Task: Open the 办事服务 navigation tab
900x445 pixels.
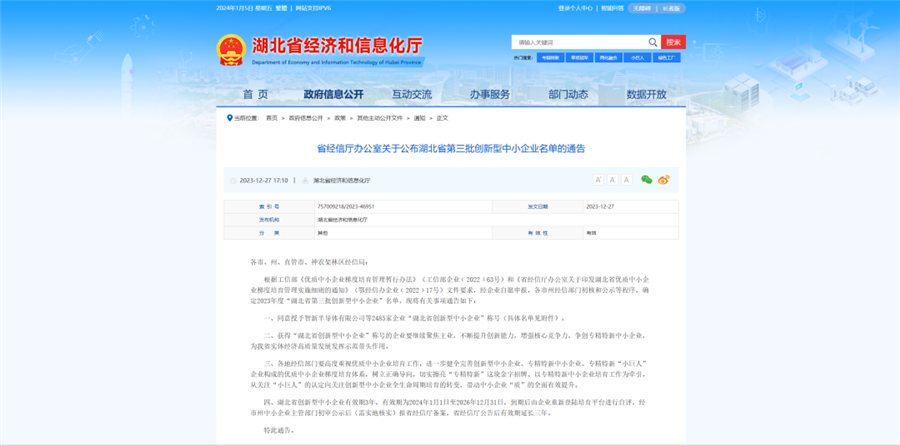Action: (490, 95)
